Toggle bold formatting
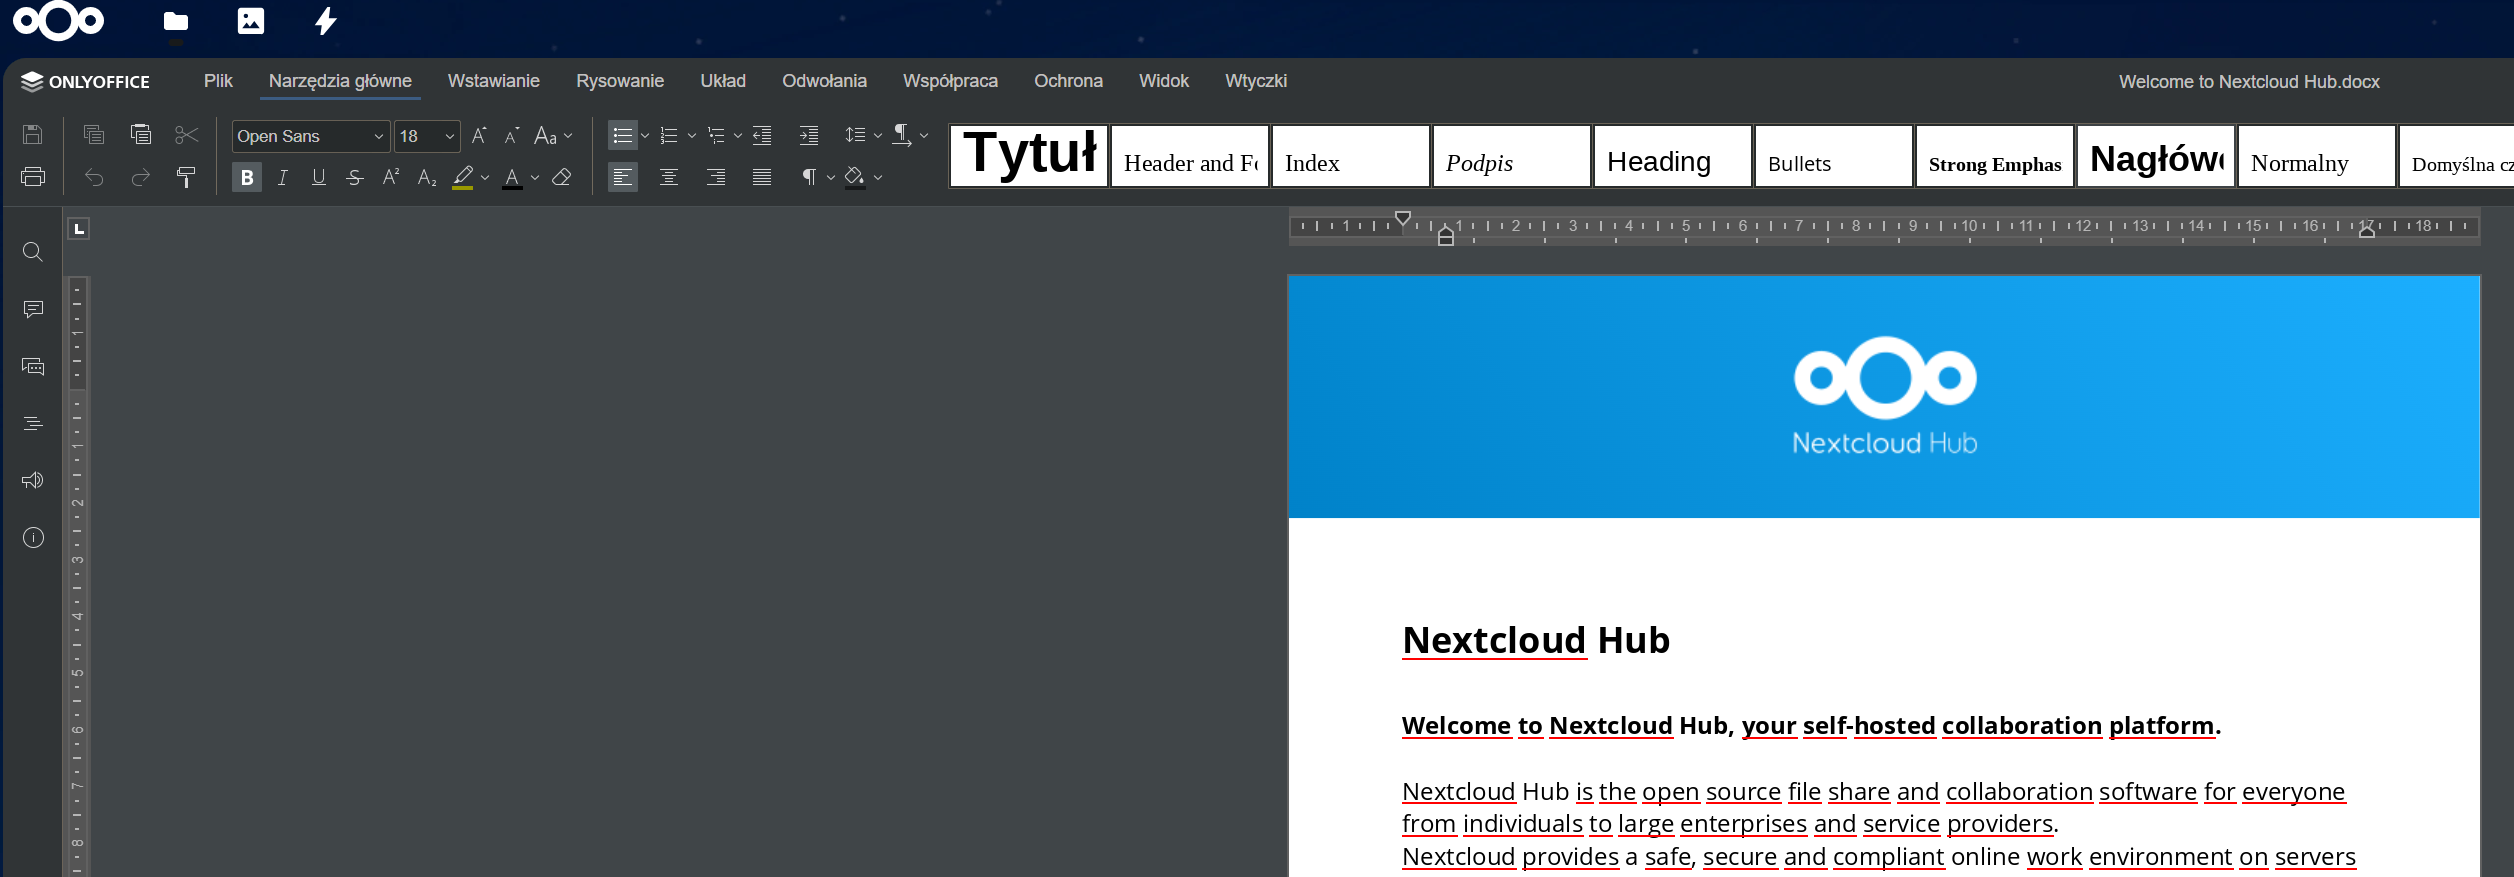The width and height of the screenshot is (2514, 877). point(247,177)
